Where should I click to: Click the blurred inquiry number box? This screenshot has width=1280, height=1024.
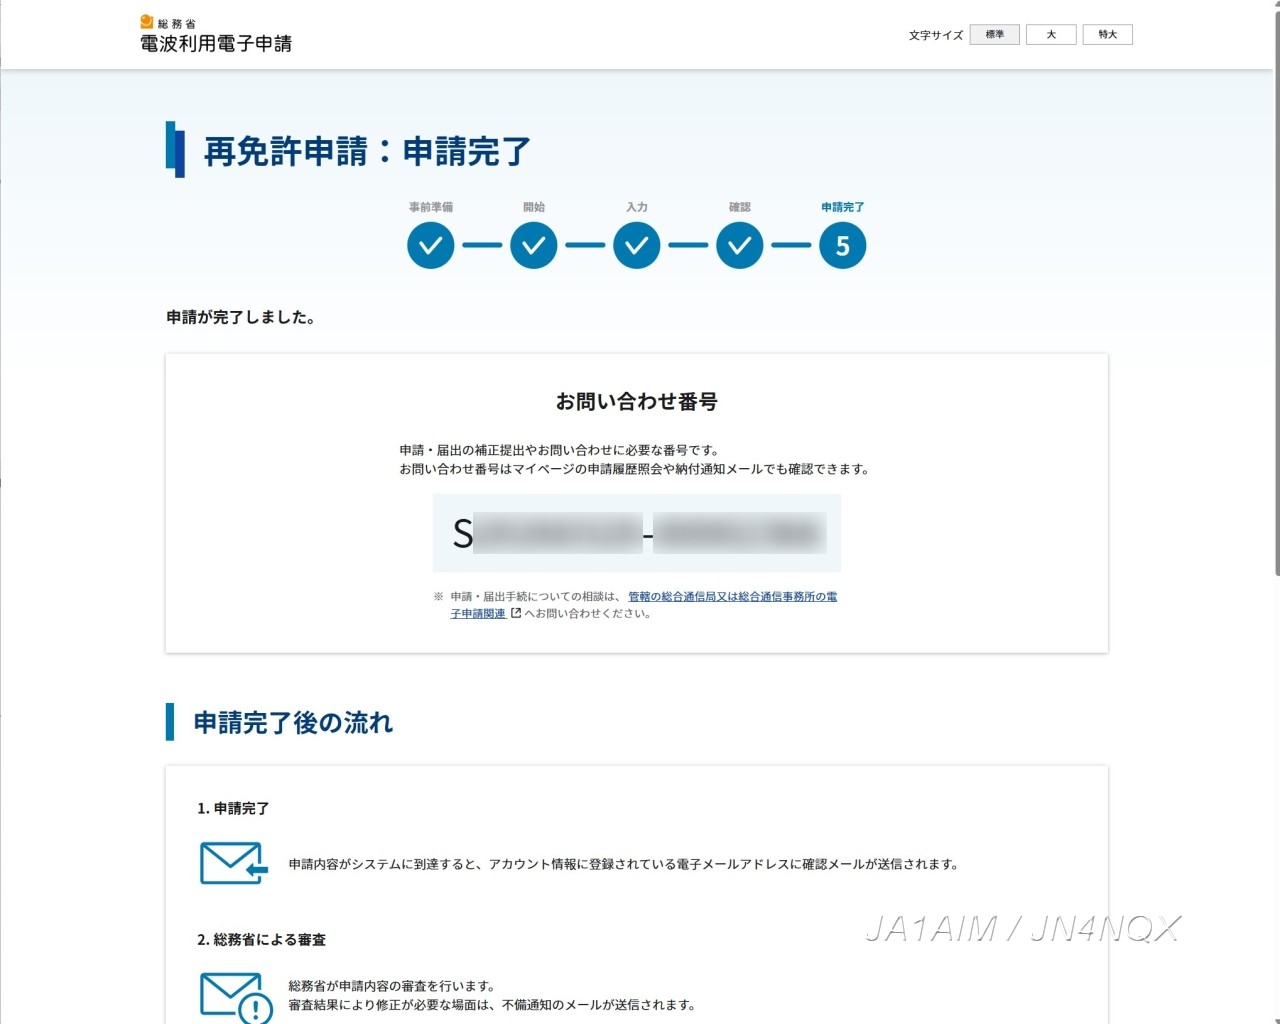637,533
